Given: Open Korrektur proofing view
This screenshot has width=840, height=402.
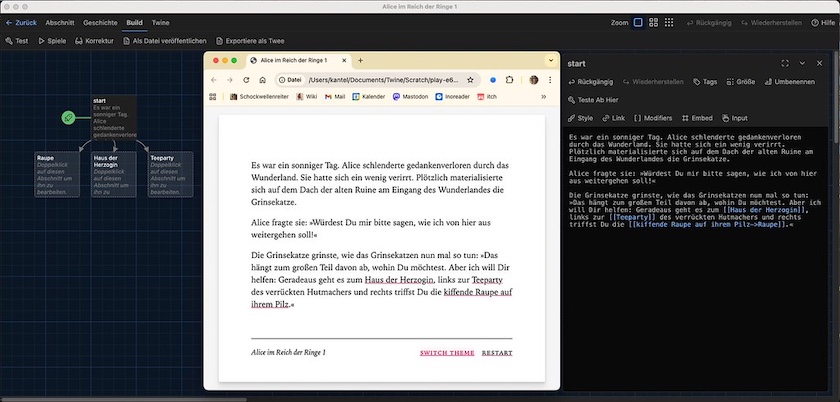Looking at the screenshot, I should [94, 41].
